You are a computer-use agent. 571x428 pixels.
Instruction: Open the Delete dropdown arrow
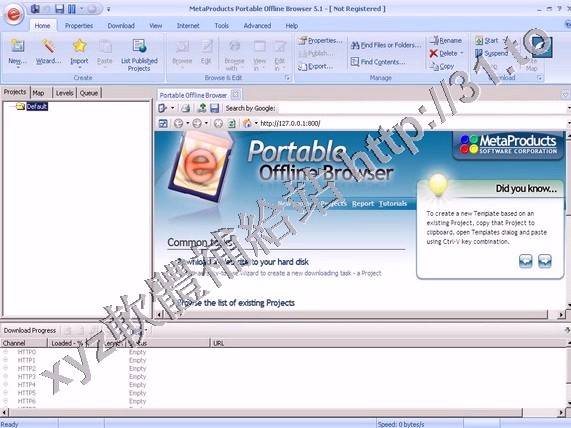(461, 54)
